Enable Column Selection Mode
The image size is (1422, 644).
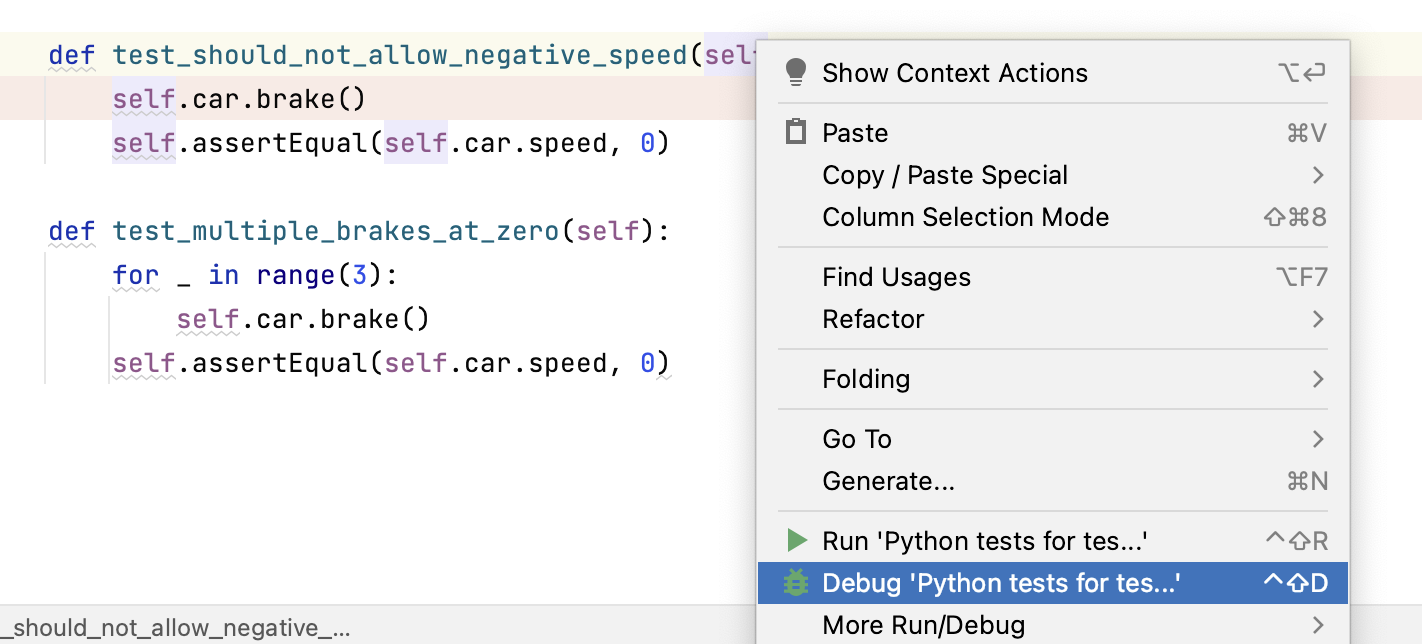pos(965,217)
